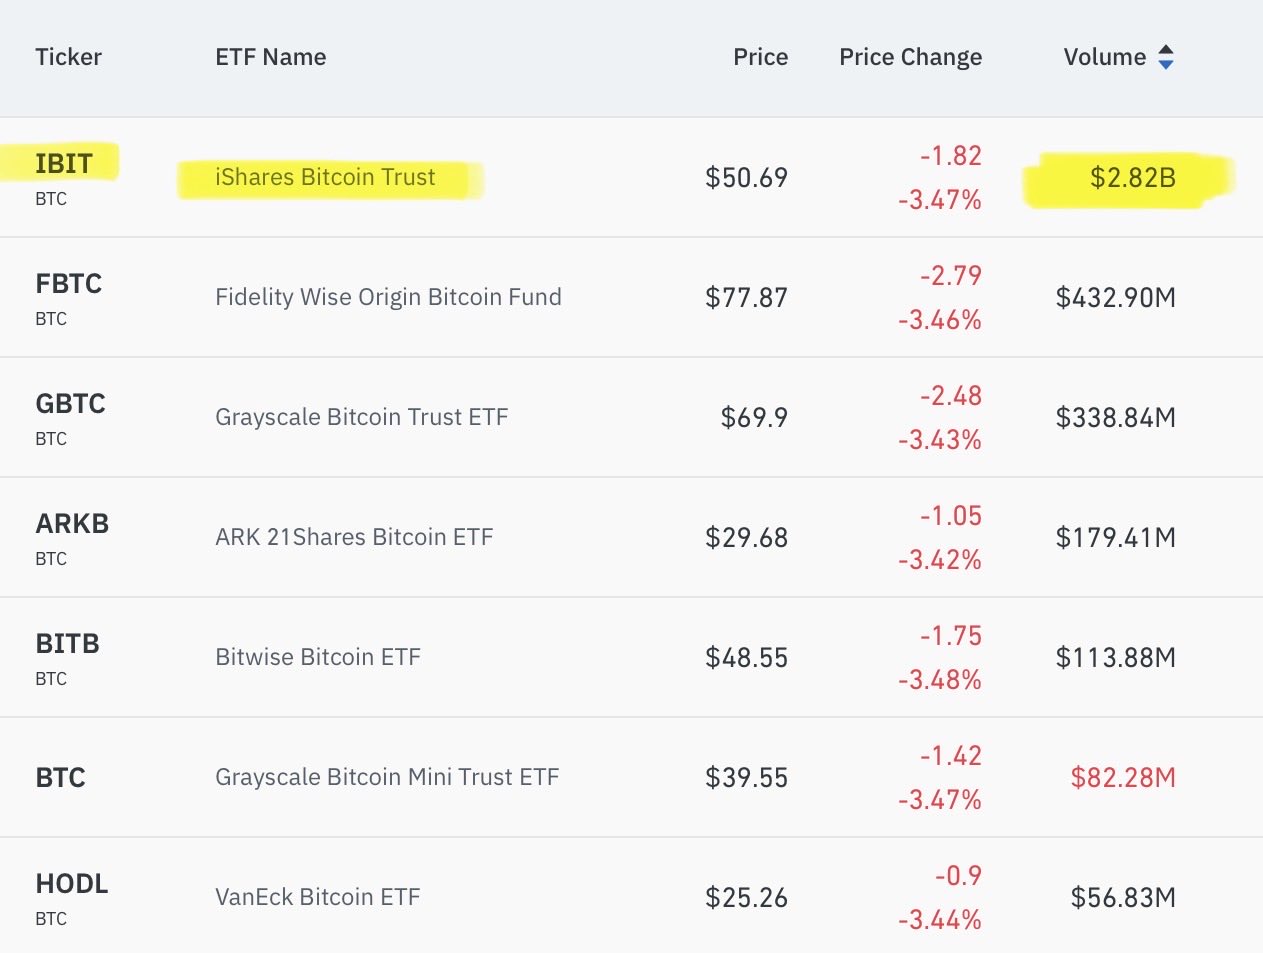1263x953 pixels.
Task: Open Fidelity Wise Origin Bitcoin Fund
Action: coord(388,297)
